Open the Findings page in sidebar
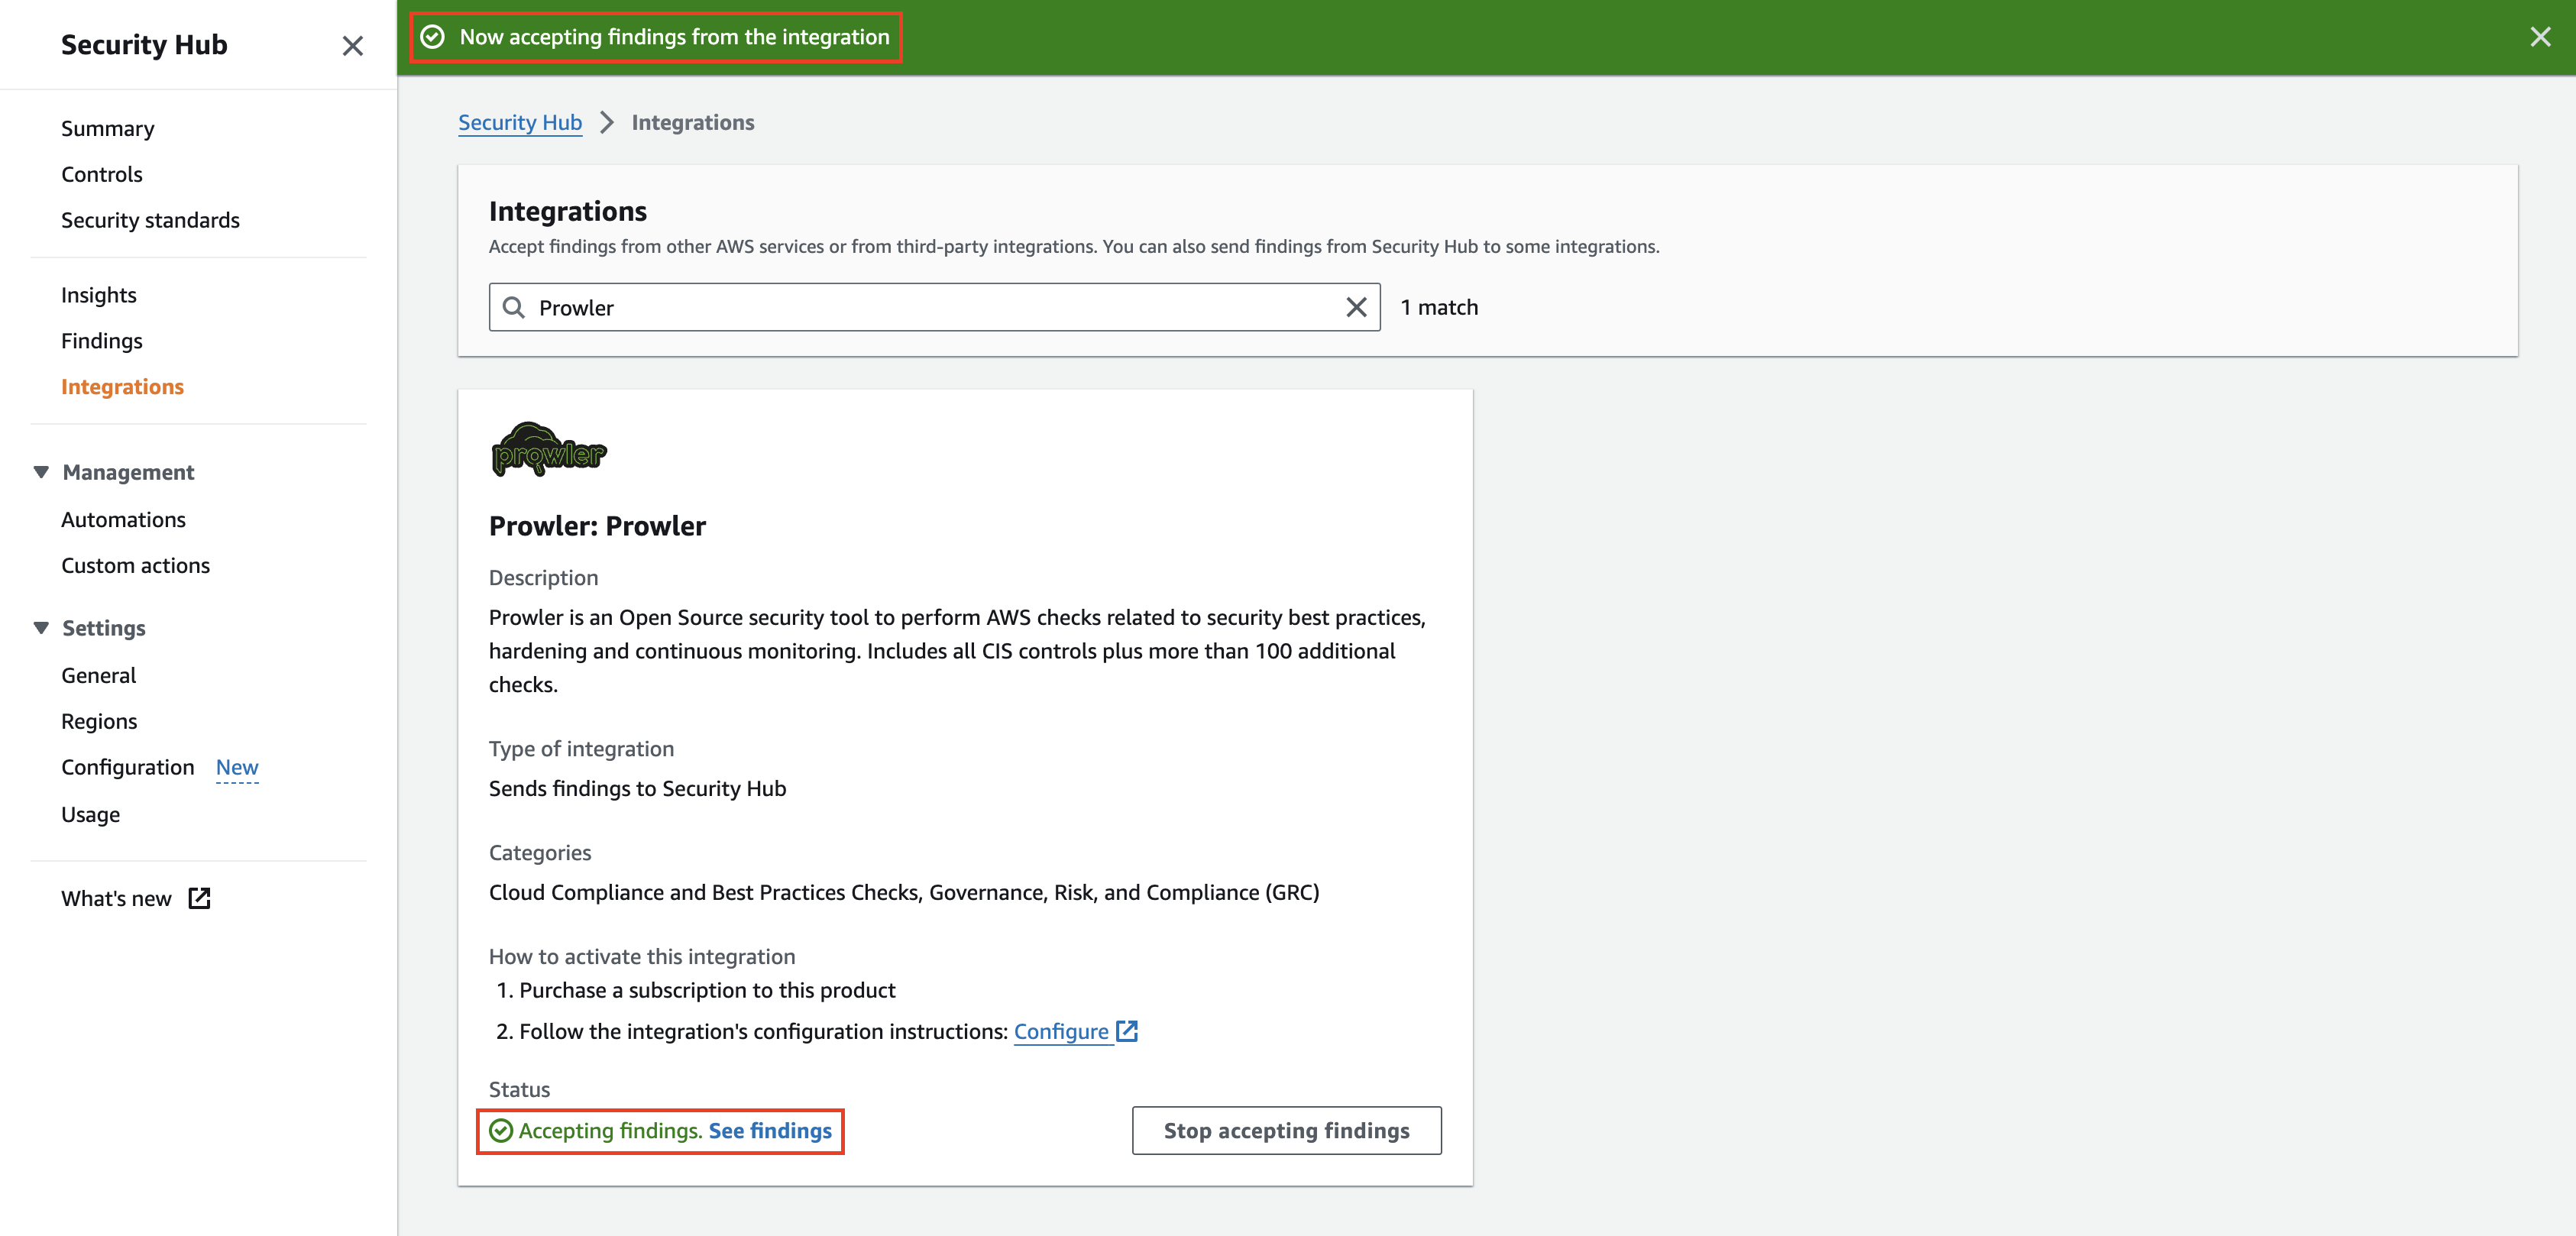This screenshot has width=2576, height=1236. tap(101, 341)
